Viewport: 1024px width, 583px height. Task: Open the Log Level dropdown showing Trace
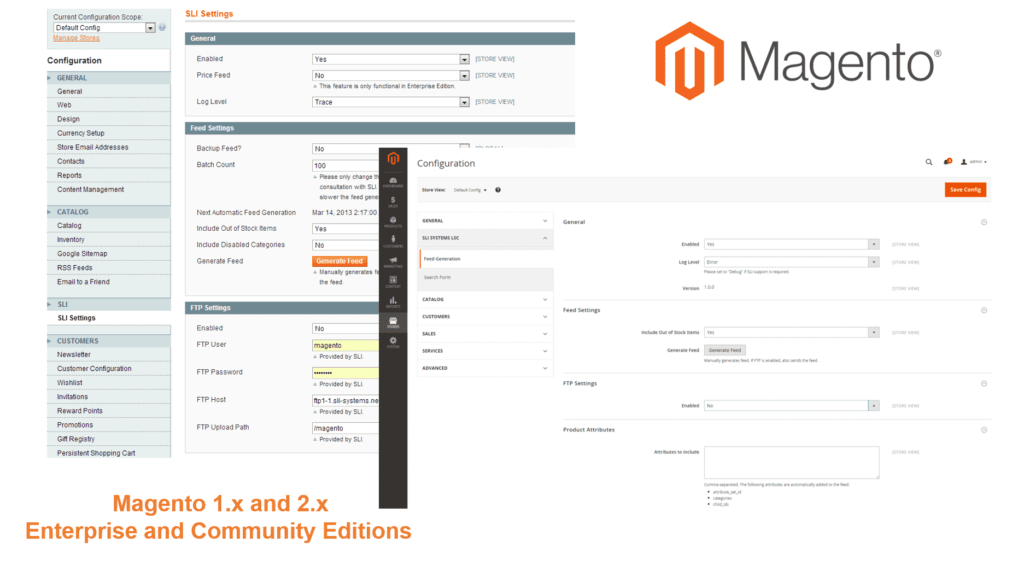point(391,102)
